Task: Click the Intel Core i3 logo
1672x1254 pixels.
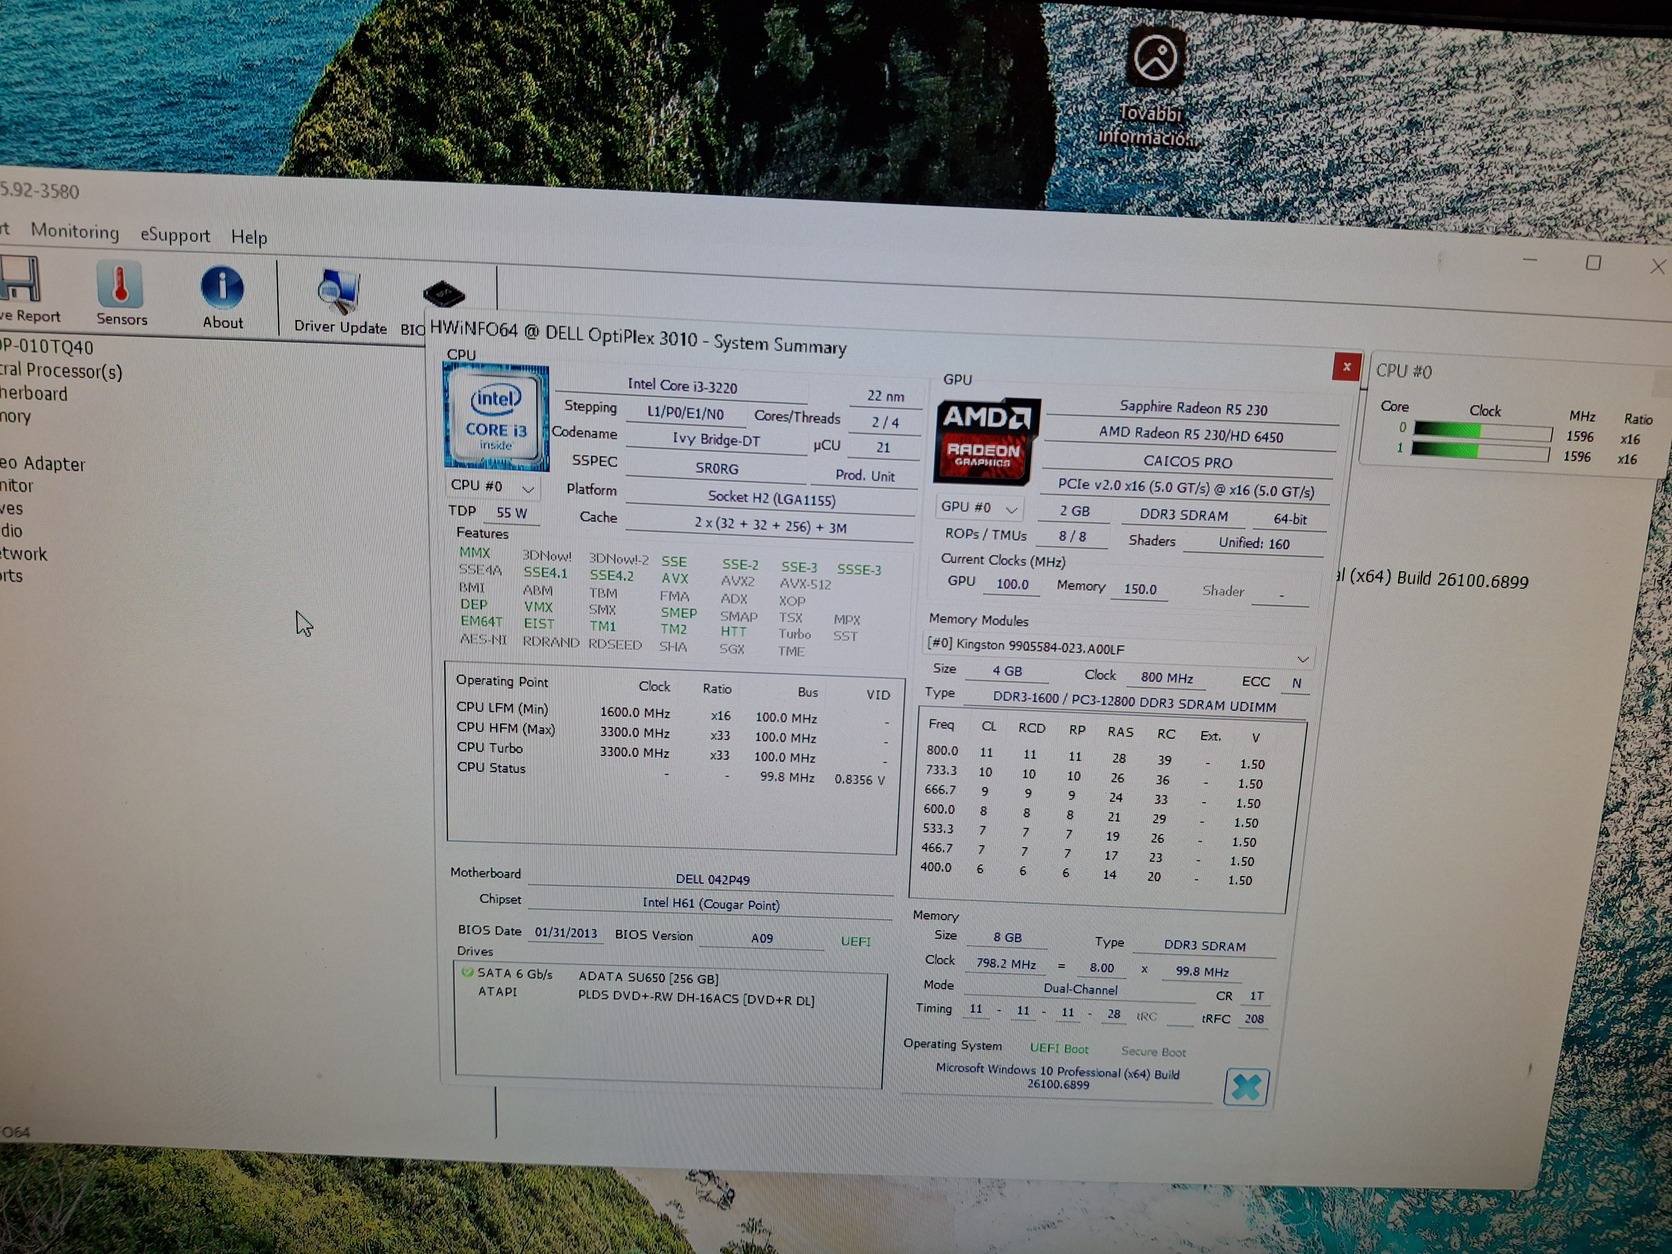Action: pyautogui.click(x=496, y=416)
